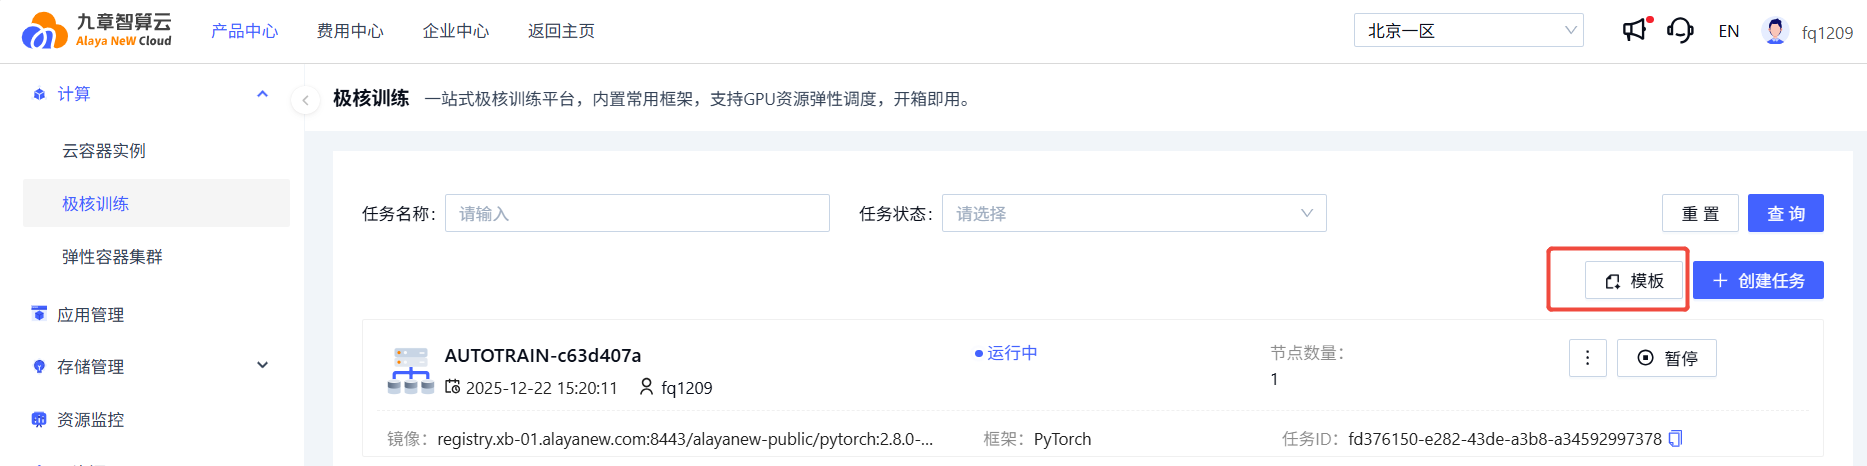
Task: Open the three-dot more options menu
Action: click(1587, 358)
